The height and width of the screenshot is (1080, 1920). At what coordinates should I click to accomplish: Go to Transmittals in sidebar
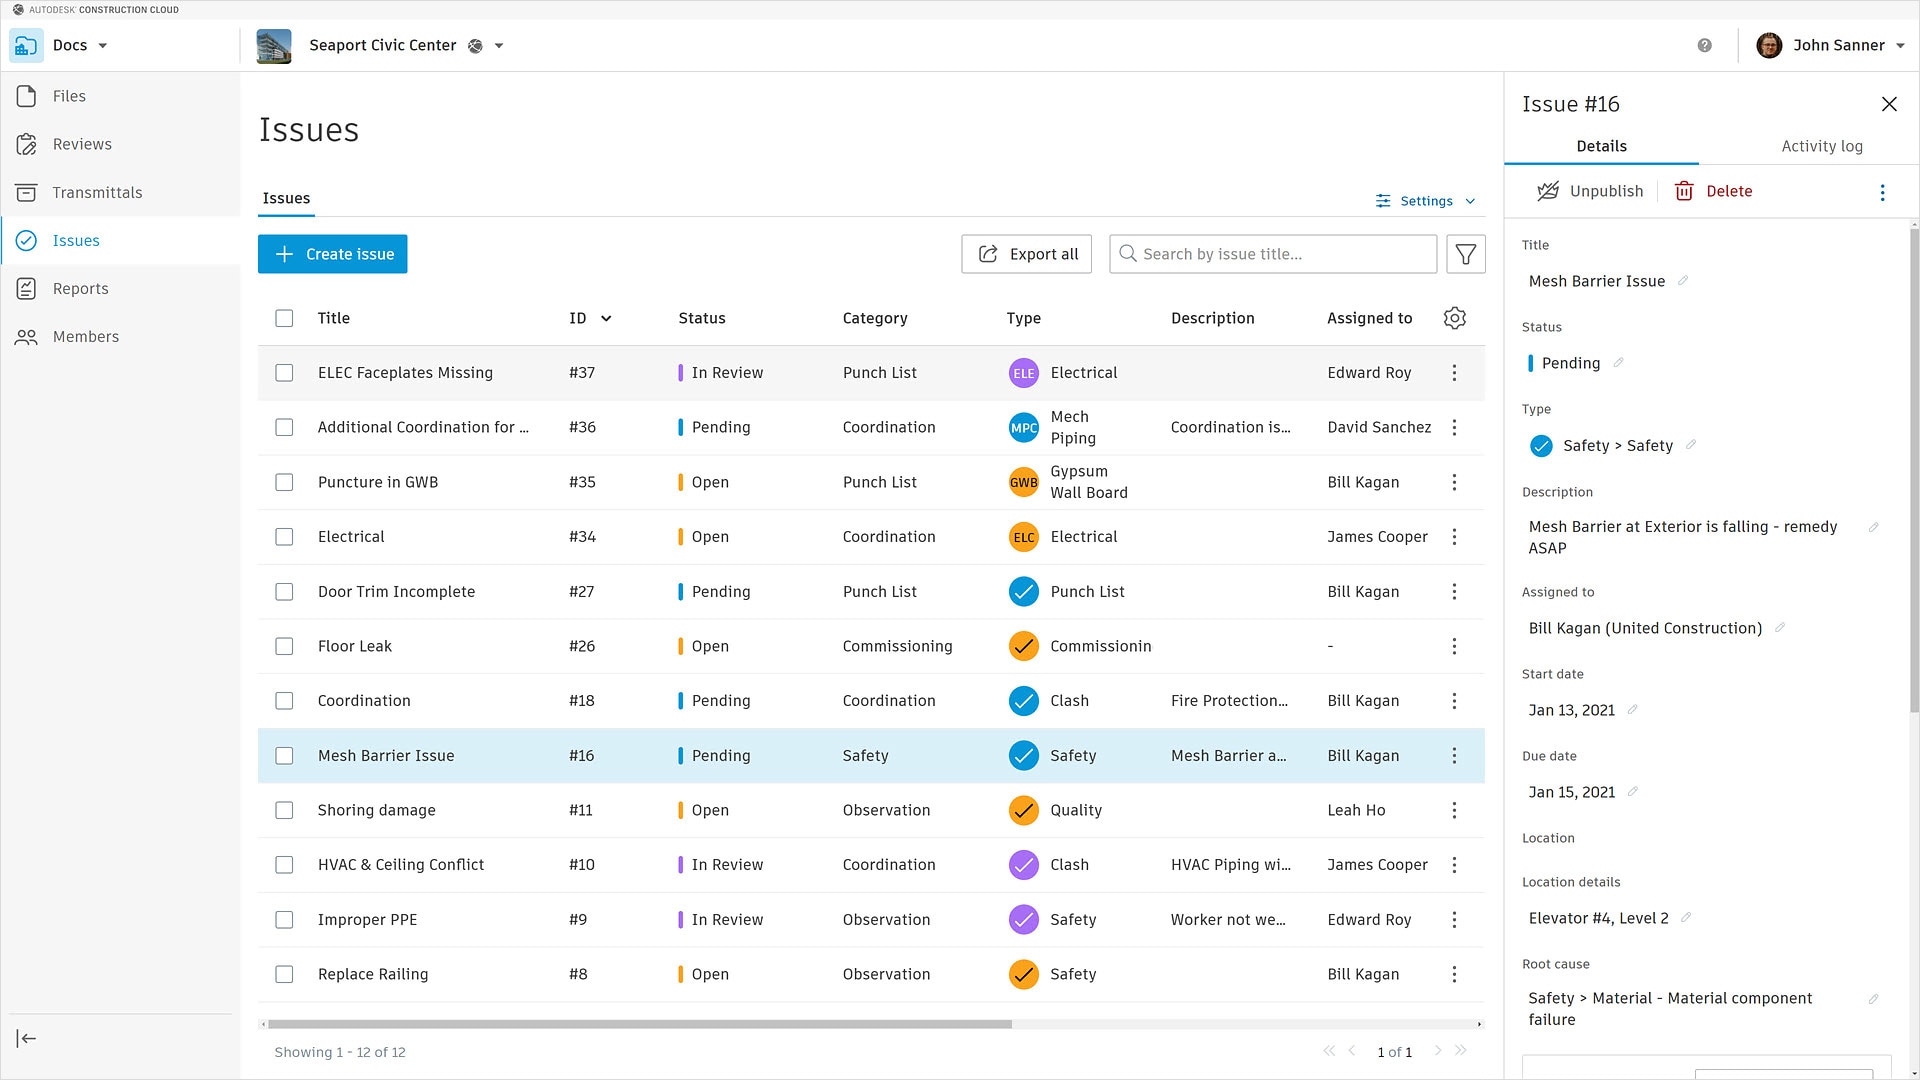pos(97,192)
